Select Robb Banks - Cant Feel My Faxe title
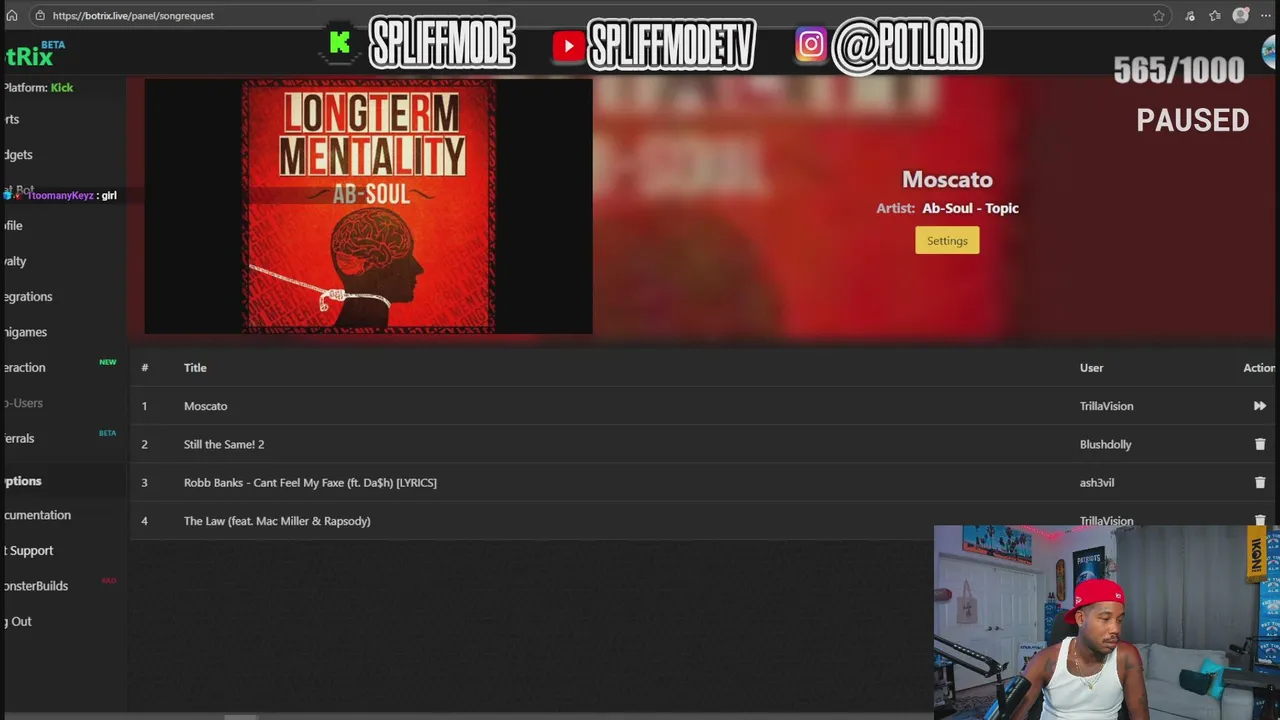 (310, 483)
